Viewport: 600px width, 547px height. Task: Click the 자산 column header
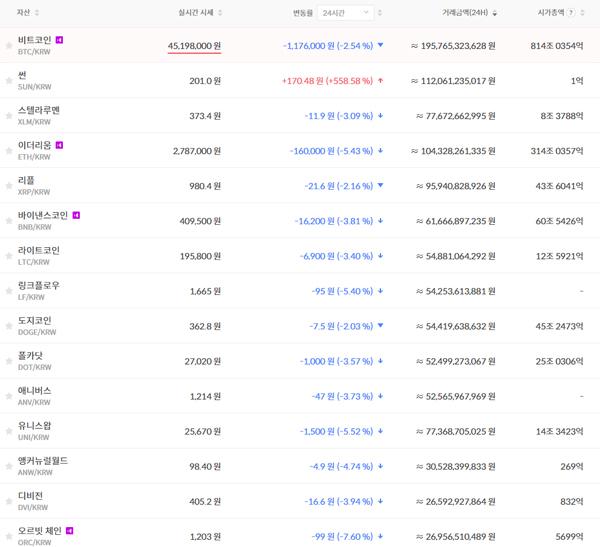point(23,13)
